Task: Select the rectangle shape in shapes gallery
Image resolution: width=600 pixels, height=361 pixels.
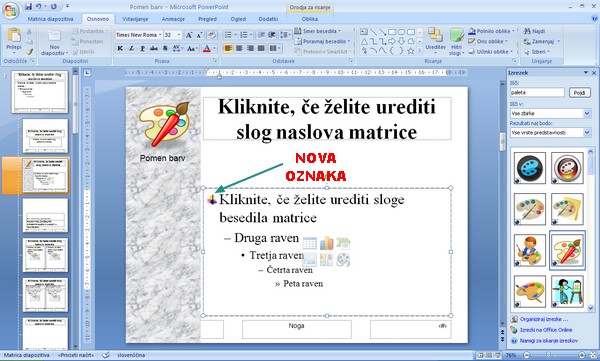Action: tap(392, 32)
